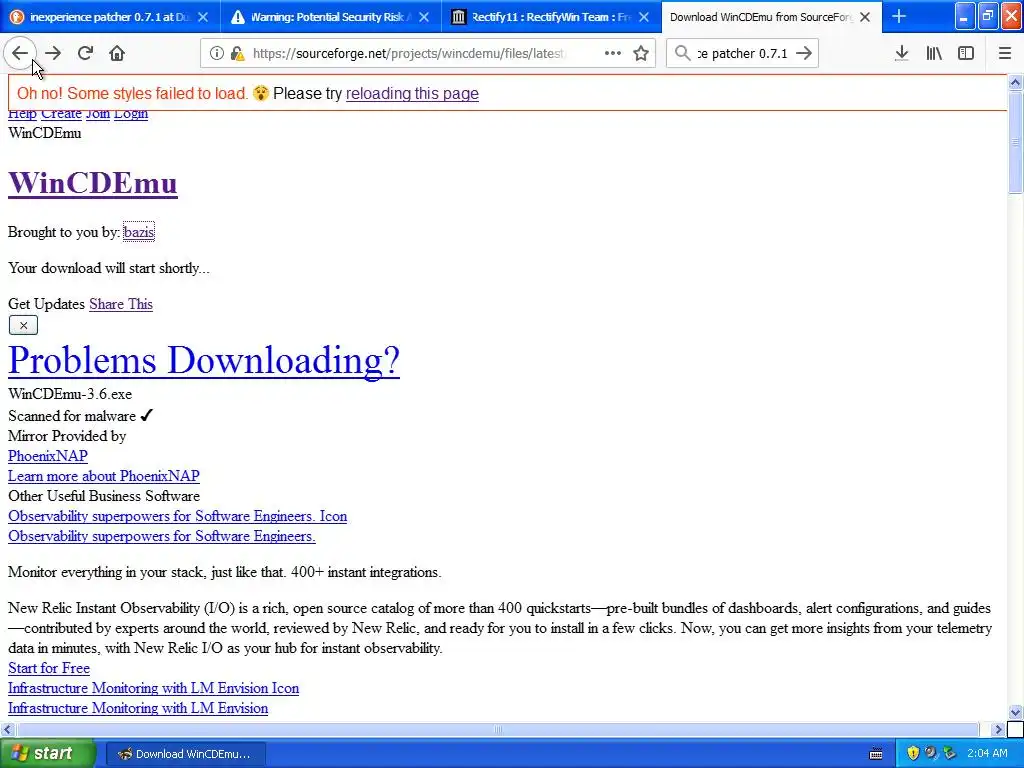Submit search with the arrow button

point(805,54)
